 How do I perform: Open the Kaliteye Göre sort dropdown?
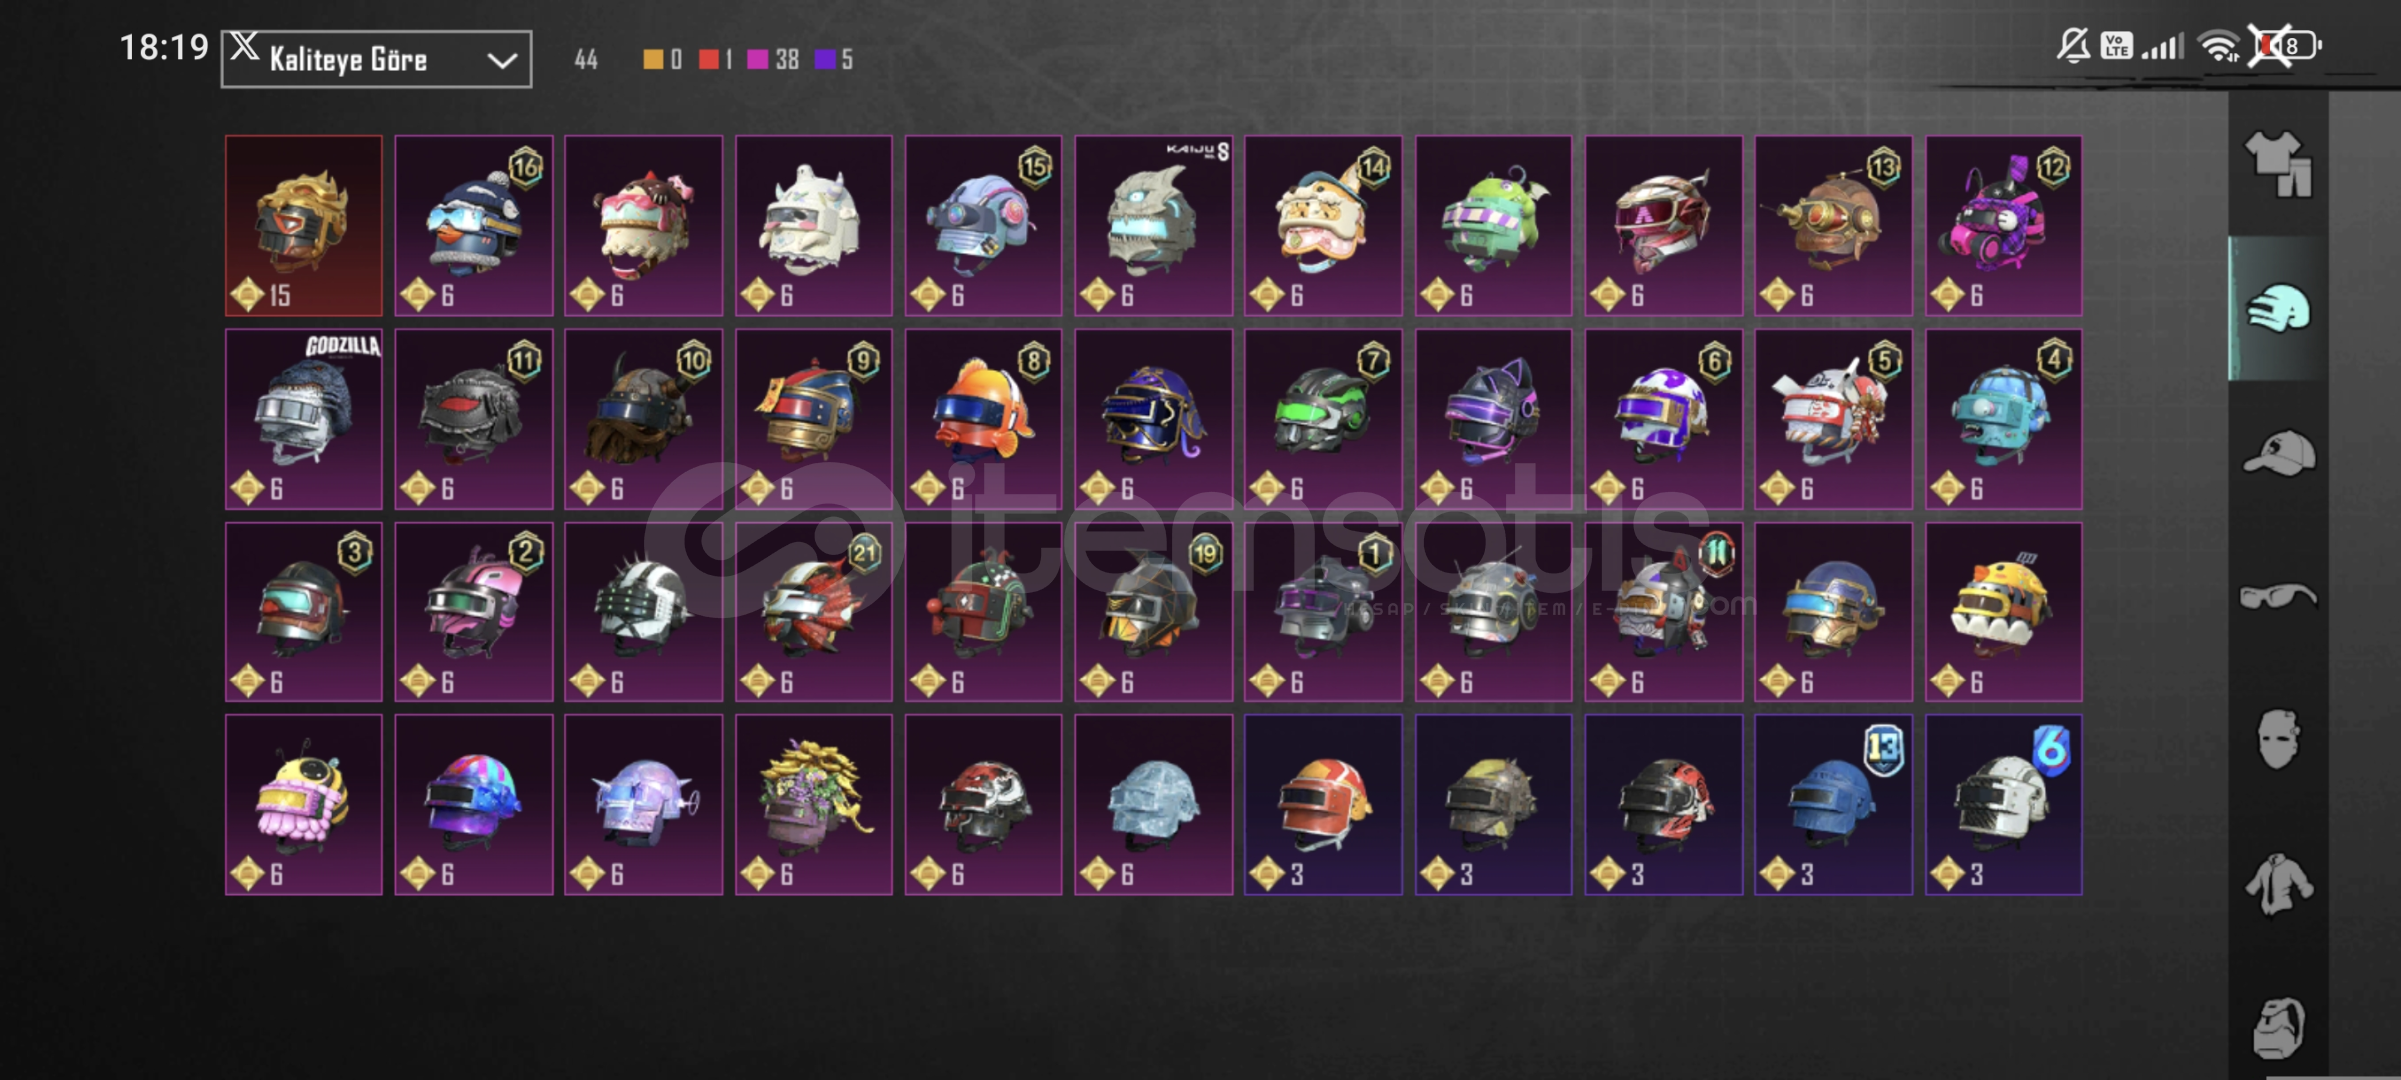(376, 59)
